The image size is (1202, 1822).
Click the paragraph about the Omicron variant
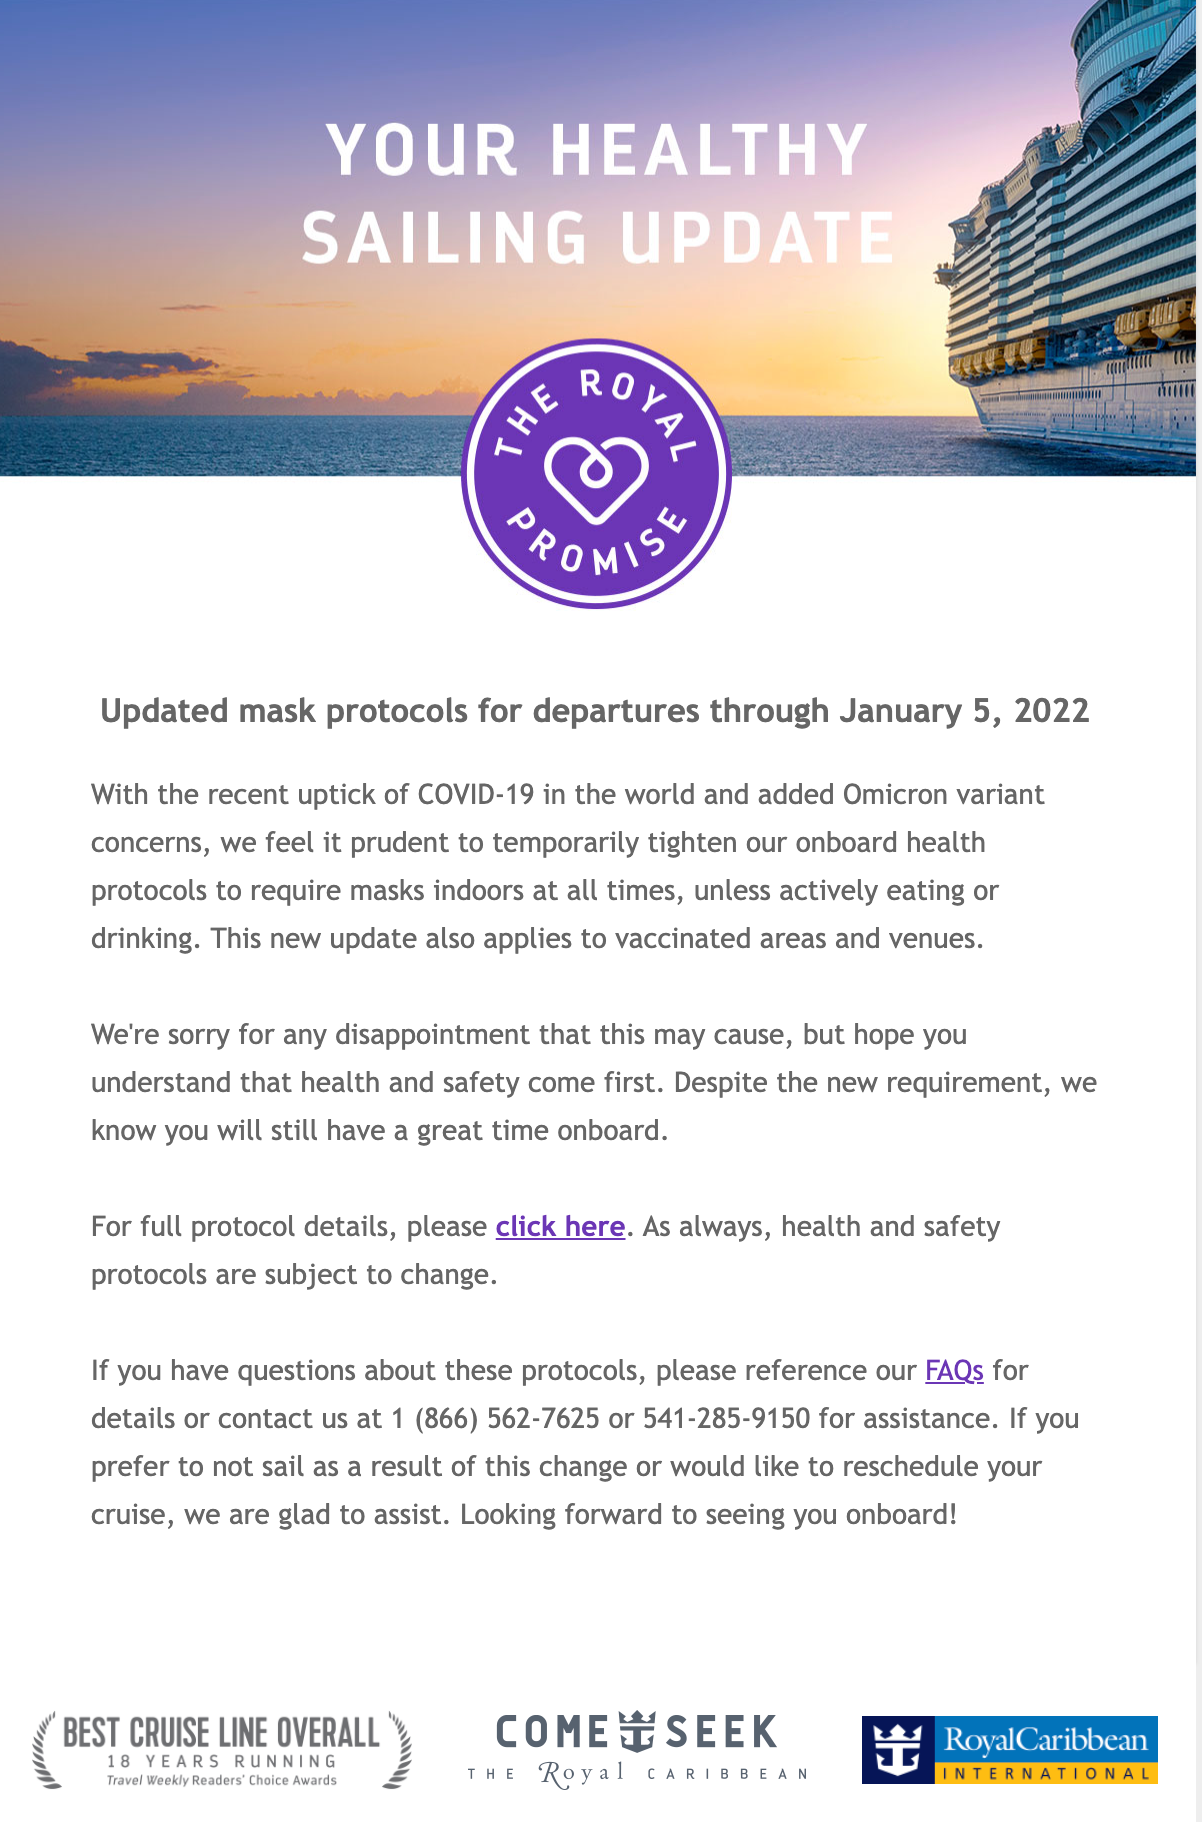click(x=567, y=866)
